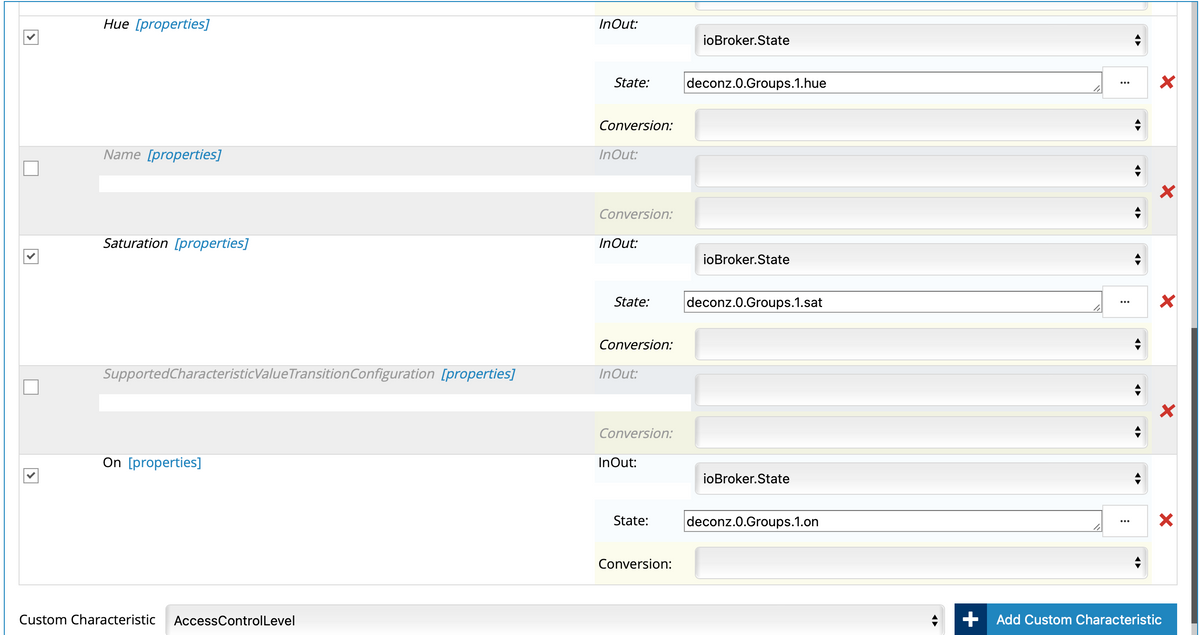
Task: Enable the Name characteristic checkbox
Action: click(31, 168)
